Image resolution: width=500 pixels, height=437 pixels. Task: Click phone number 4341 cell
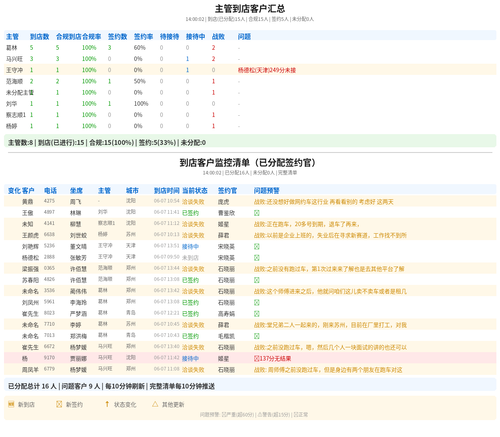tap(49, 223)
